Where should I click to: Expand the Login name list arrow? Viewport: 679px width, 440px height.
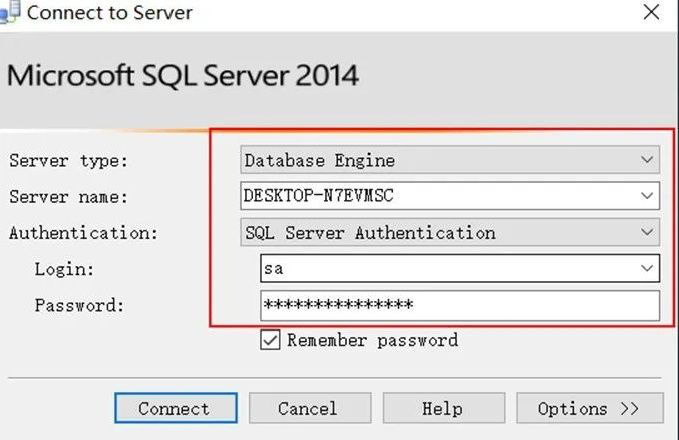pyautogui.click(x=648, y=268)
